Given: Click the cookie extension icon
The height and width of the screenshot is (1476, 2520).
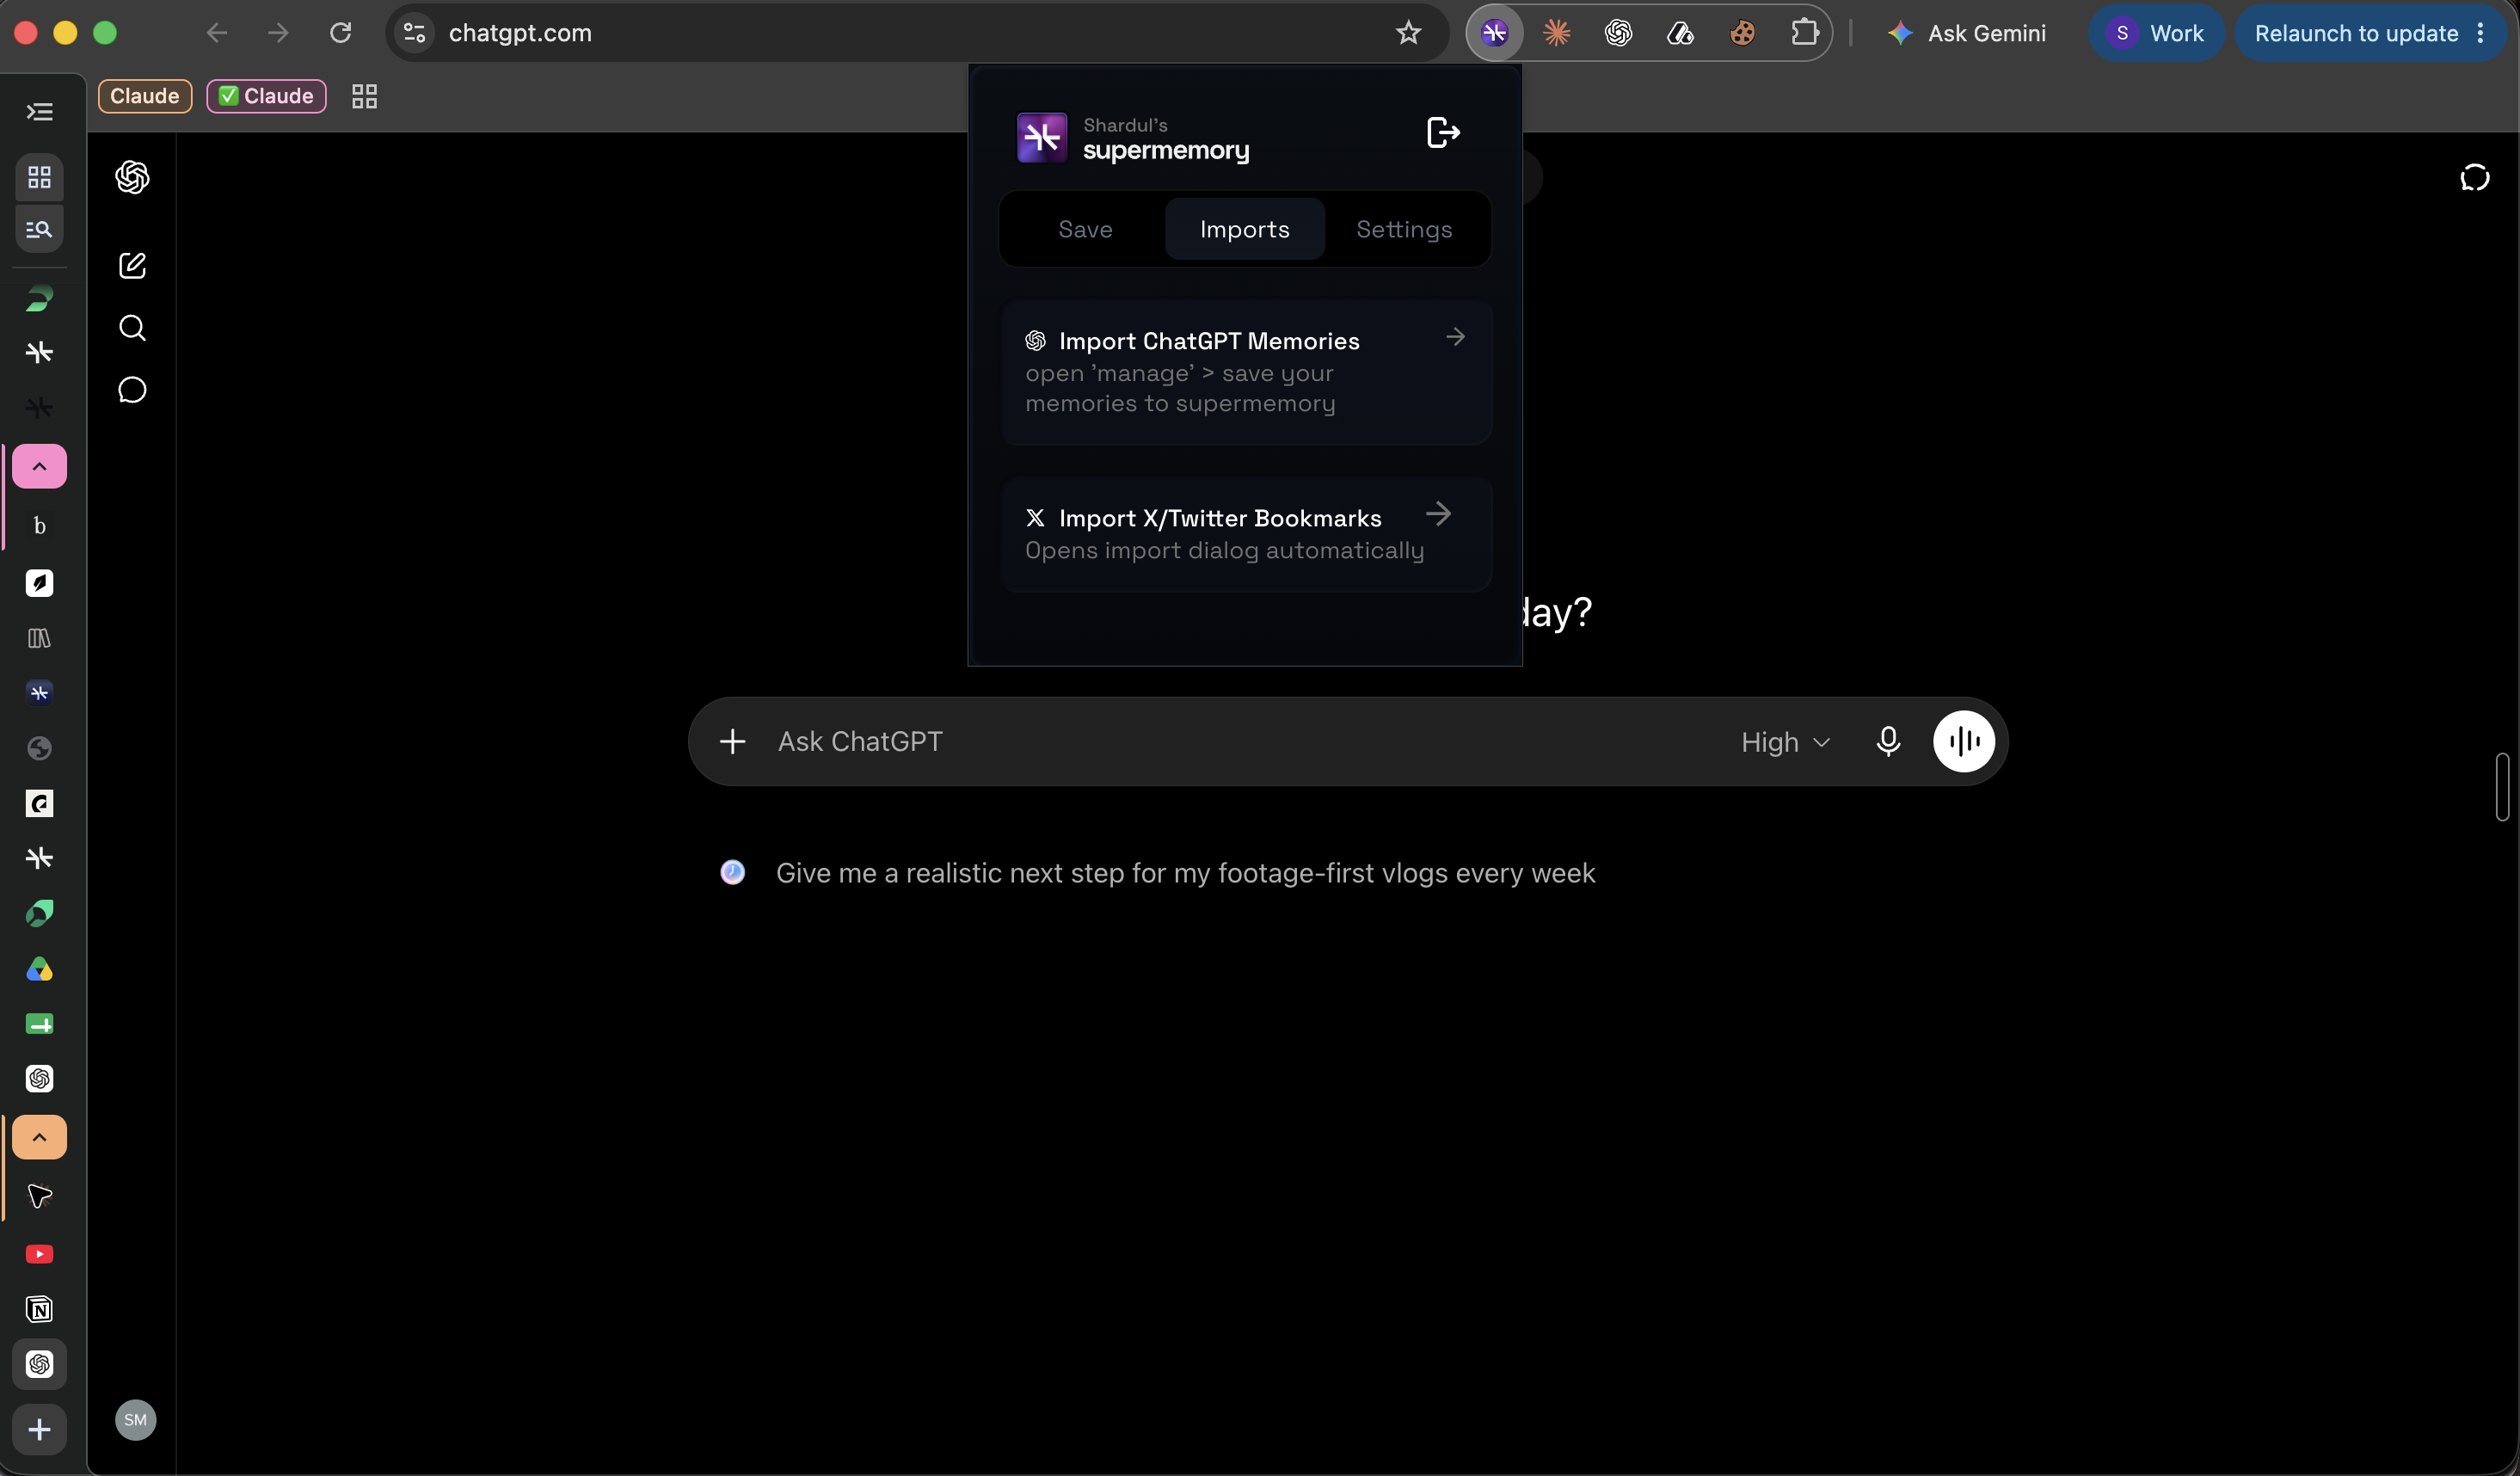Looking at the screenshot, I should click(x=1742, y=33).
